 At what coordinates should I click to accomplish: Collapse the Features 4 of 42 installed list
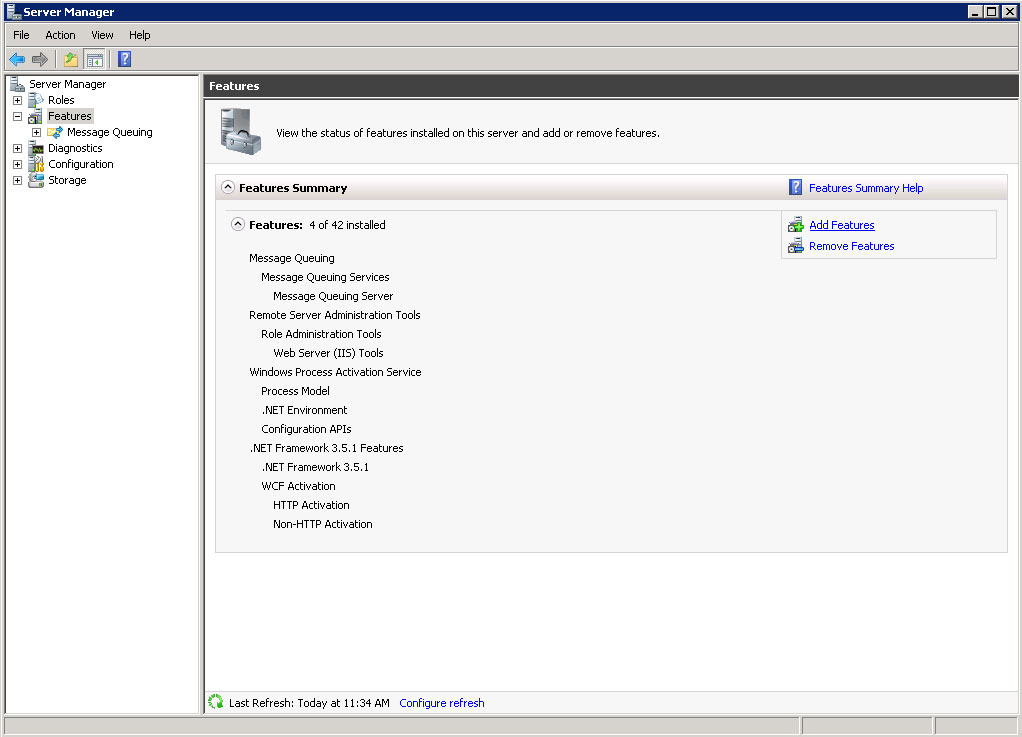238,224
